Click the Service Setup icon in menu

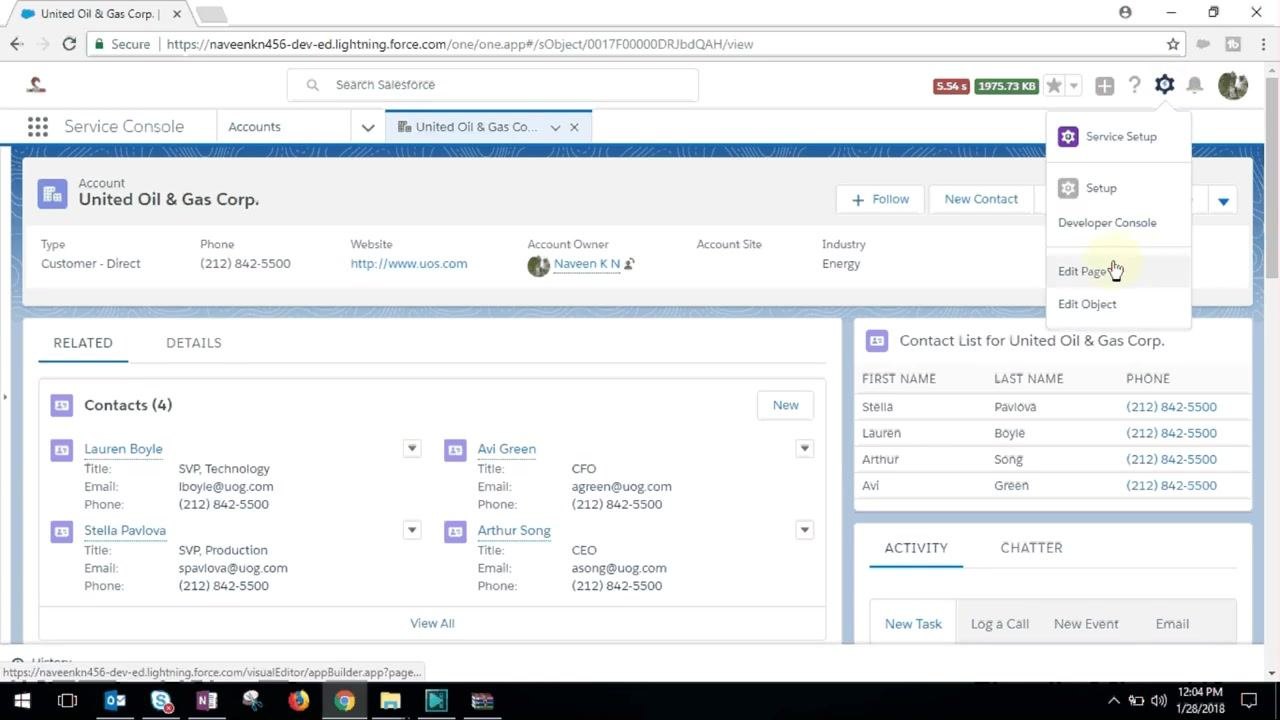[1068, 137]
